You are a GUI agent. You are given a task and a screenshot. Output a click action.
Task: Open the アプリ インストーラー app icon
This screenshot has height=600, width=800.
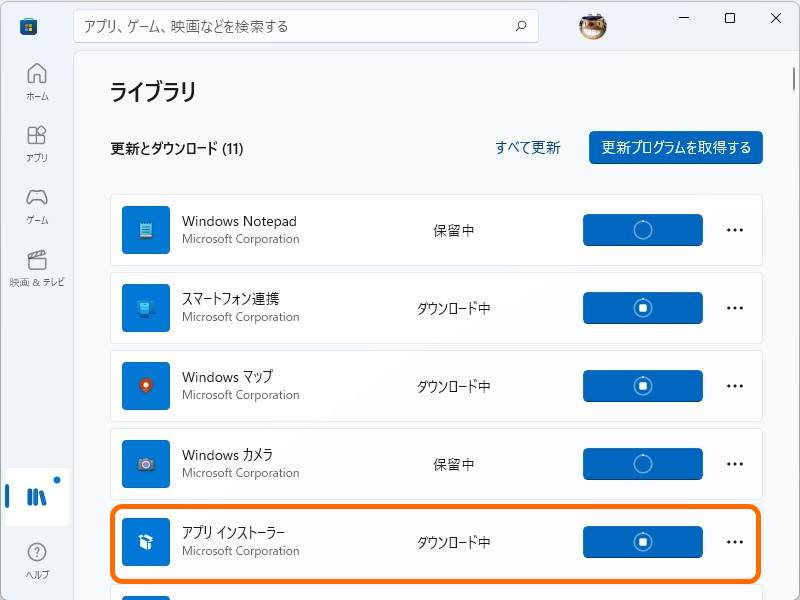coord(145,541)
